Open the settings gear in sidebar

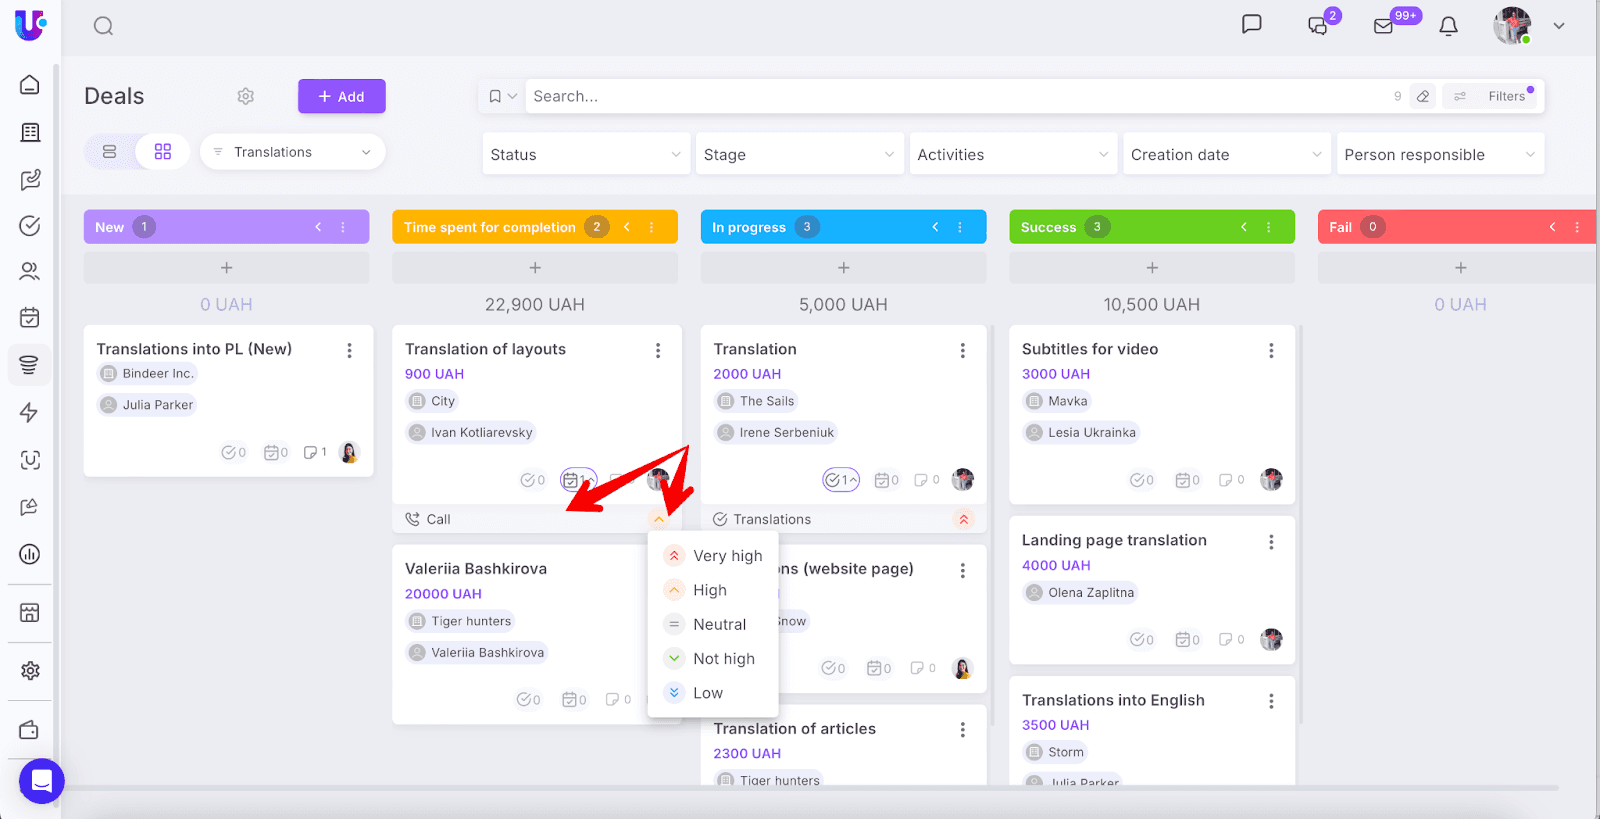pyautogui.click(x=30, y=671)
